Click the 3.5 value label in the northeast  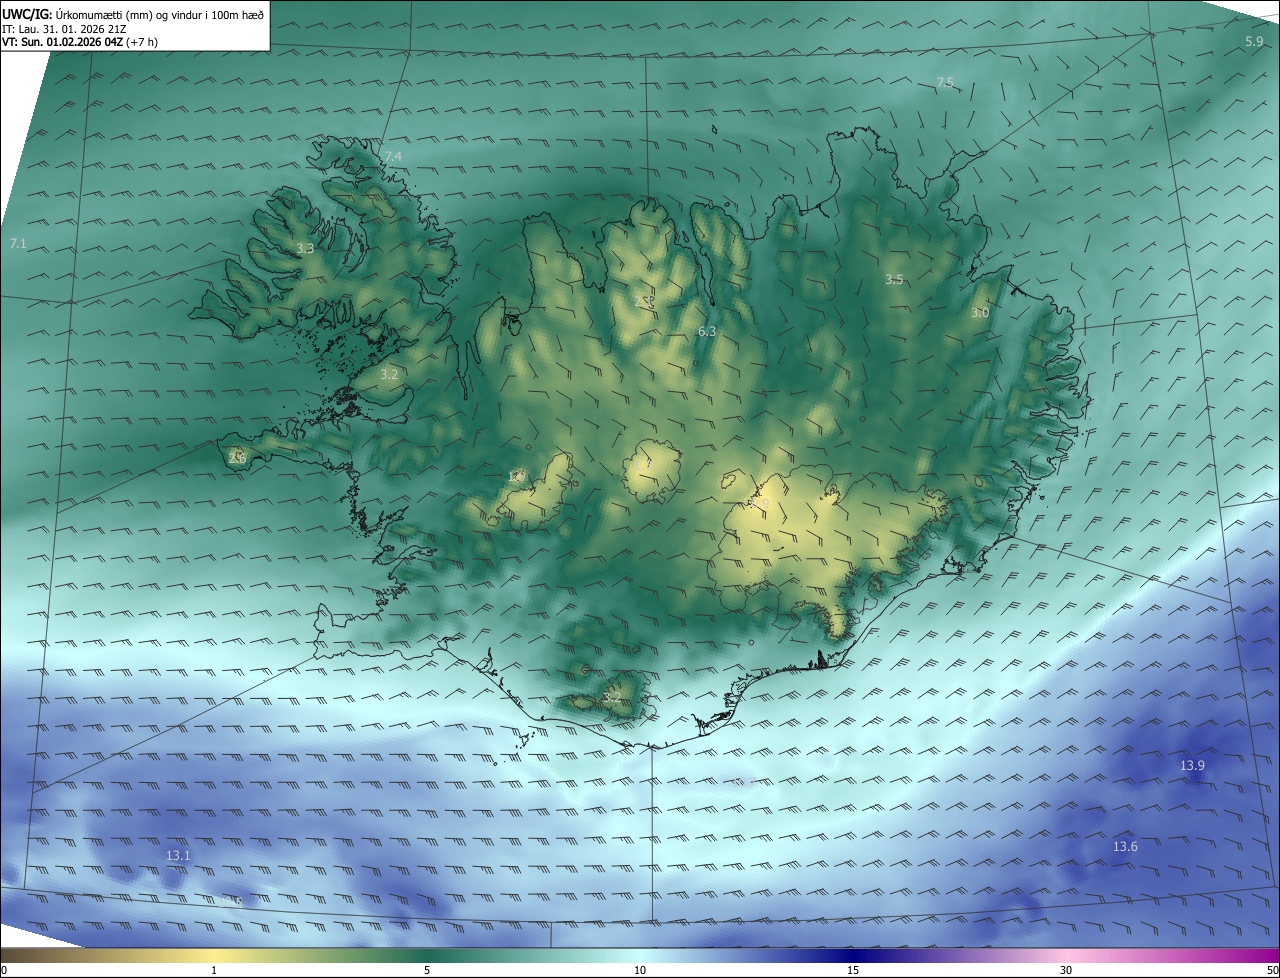(894, 280)
